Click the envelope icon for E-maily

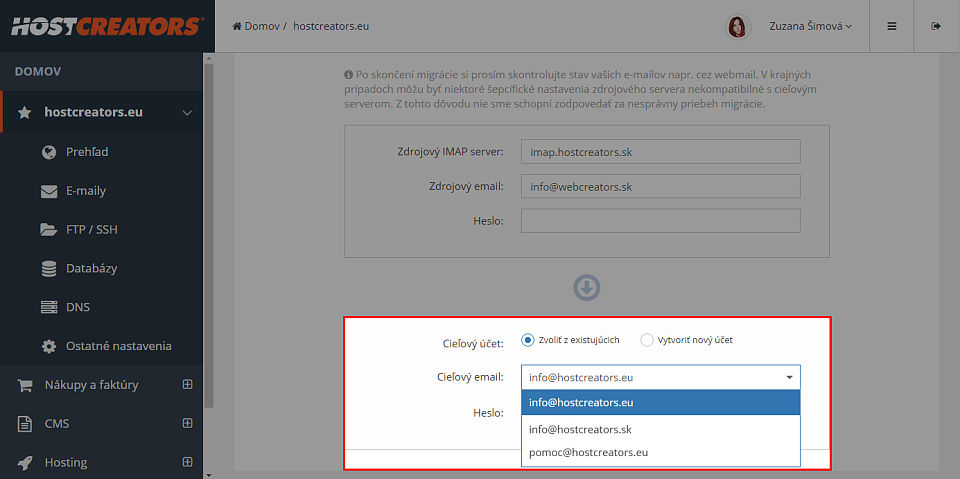[x=49, y=191]
